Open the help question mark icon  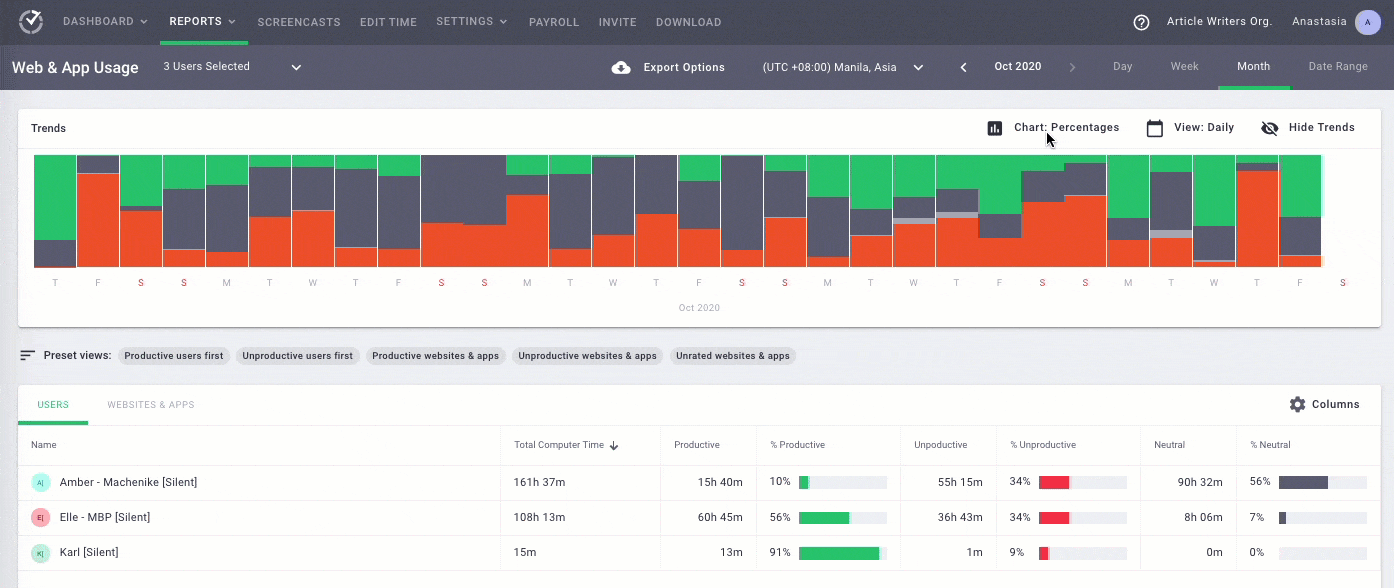tap(1141, 22)
